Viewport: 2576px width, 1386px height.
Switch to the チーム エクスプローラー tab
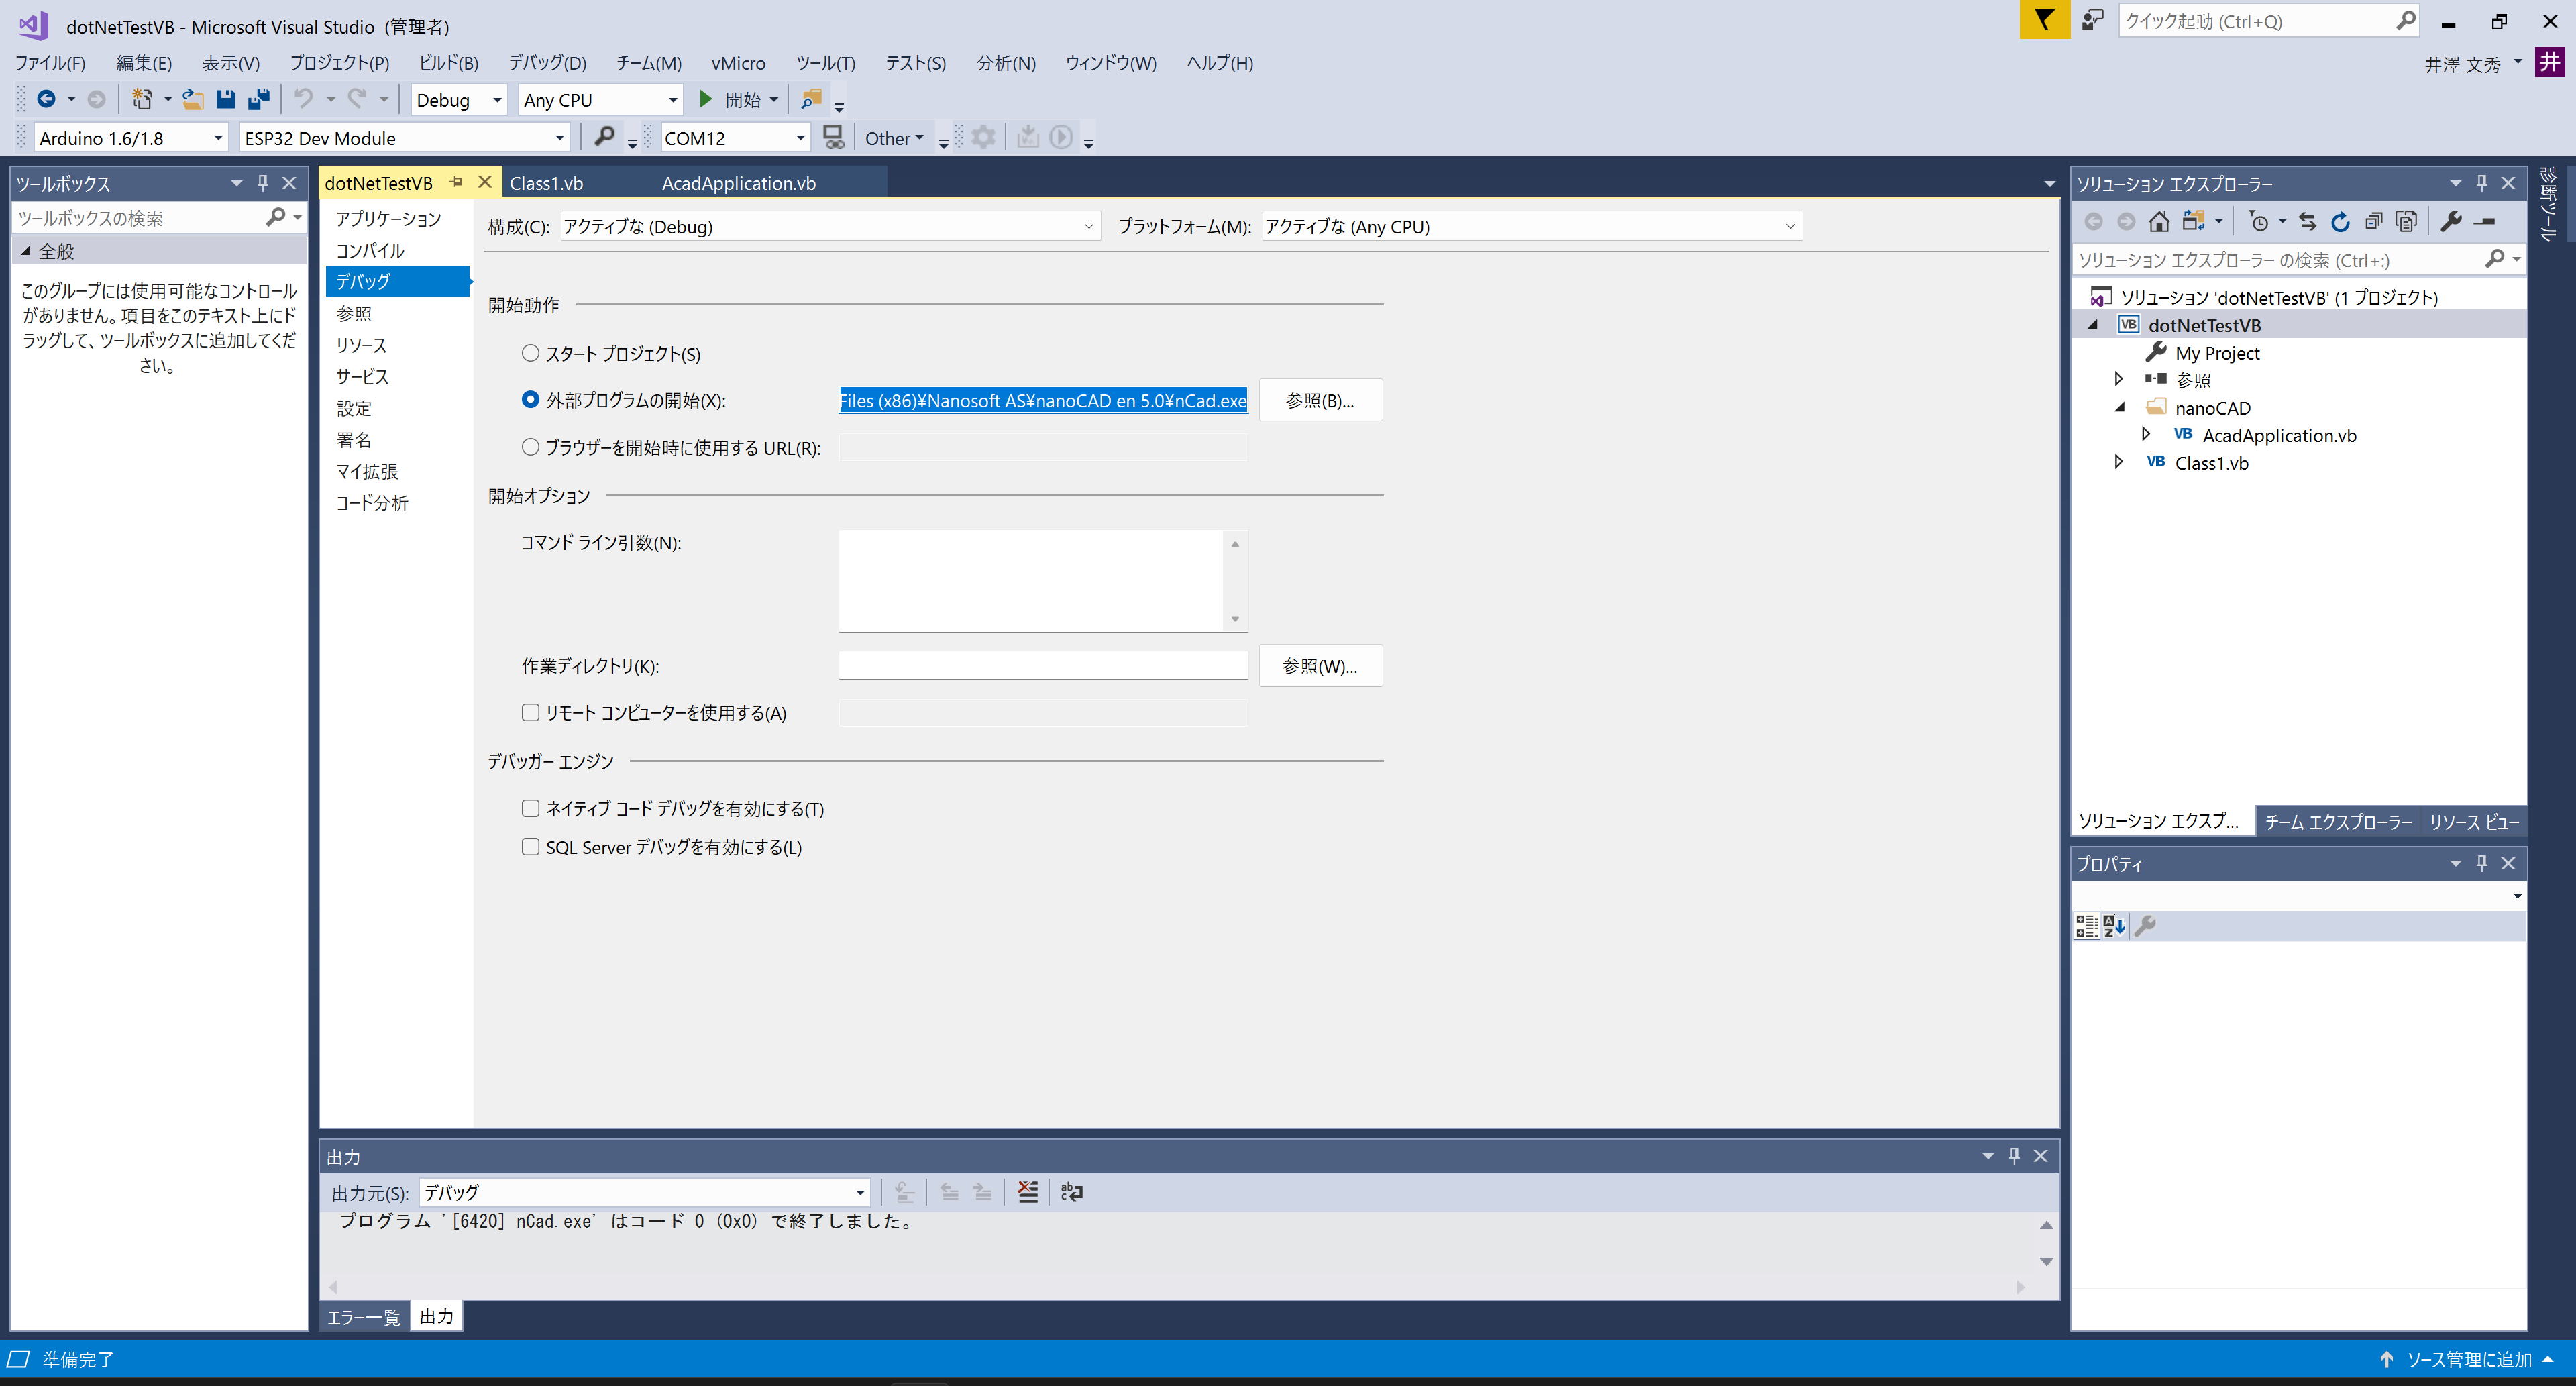pos(2338,821)
